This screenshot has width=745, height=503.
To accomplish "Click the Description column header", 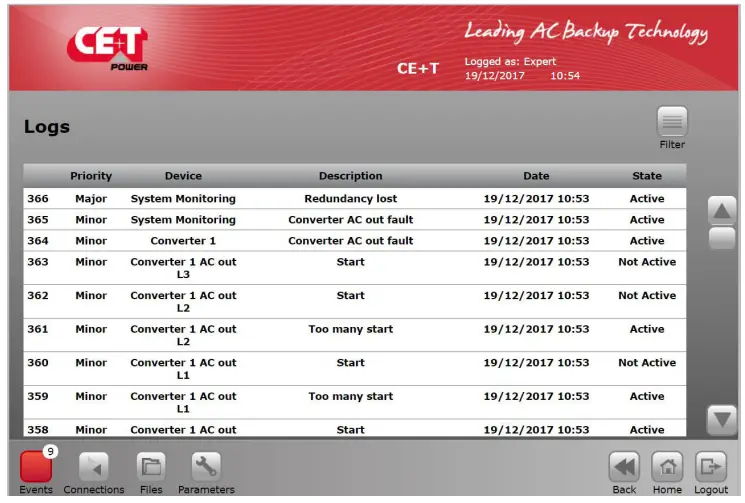I will (350, 176).
